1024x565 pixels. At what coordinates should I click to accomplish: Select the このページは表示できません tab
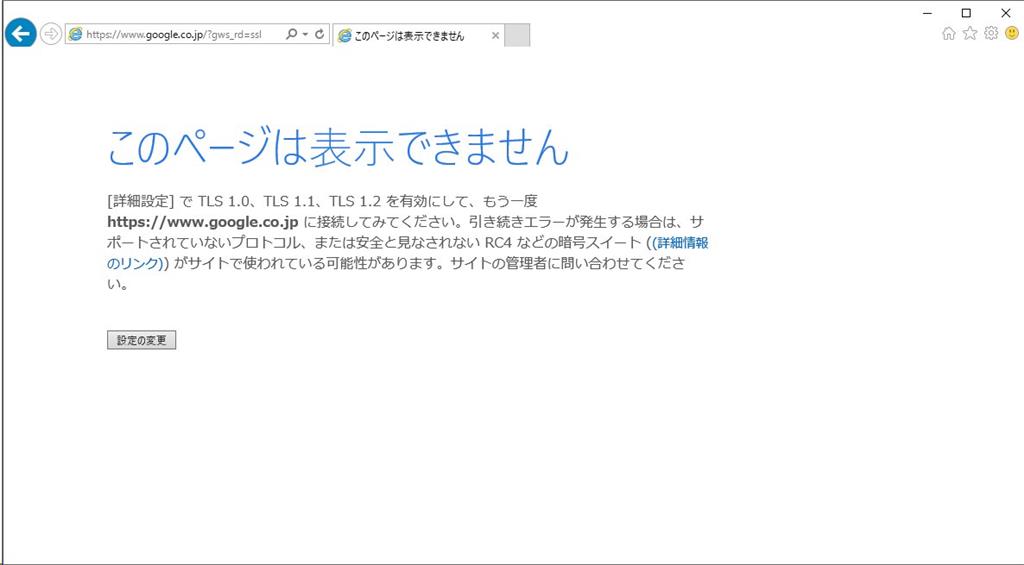pyautogui.click(x=418, y=36)
